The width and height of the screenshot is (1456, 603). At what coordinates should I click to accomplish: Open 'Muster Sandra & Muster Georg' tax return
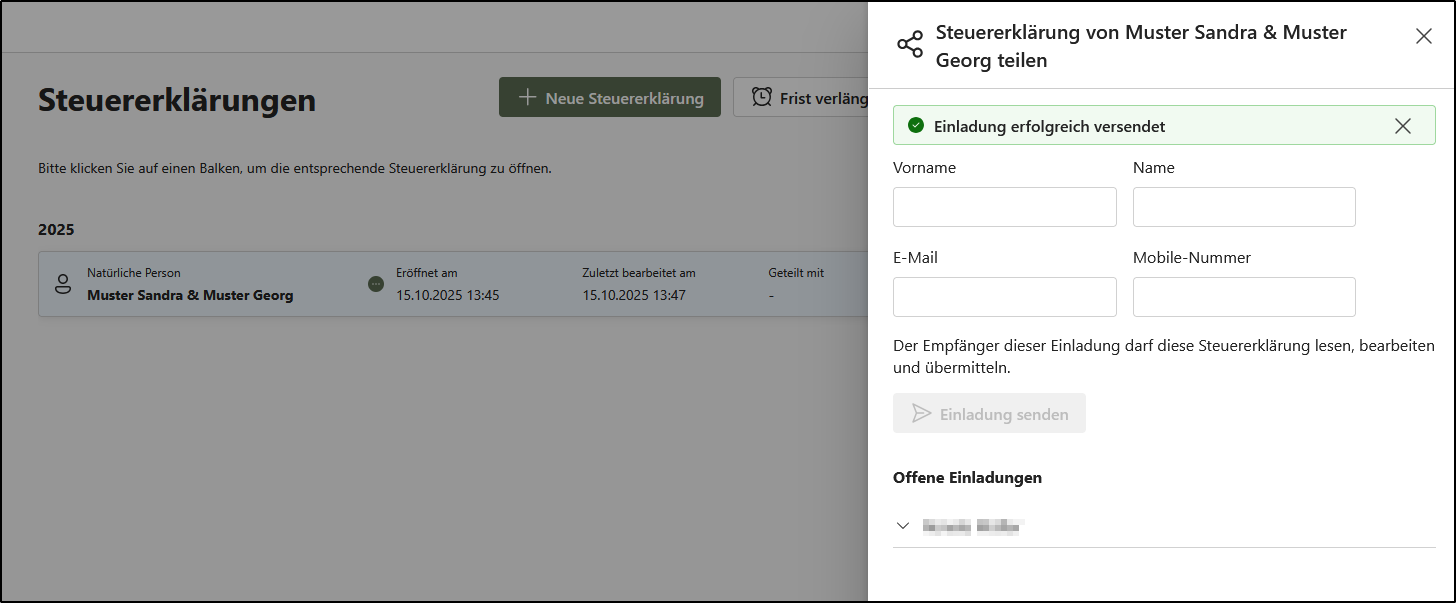(190, 295)
